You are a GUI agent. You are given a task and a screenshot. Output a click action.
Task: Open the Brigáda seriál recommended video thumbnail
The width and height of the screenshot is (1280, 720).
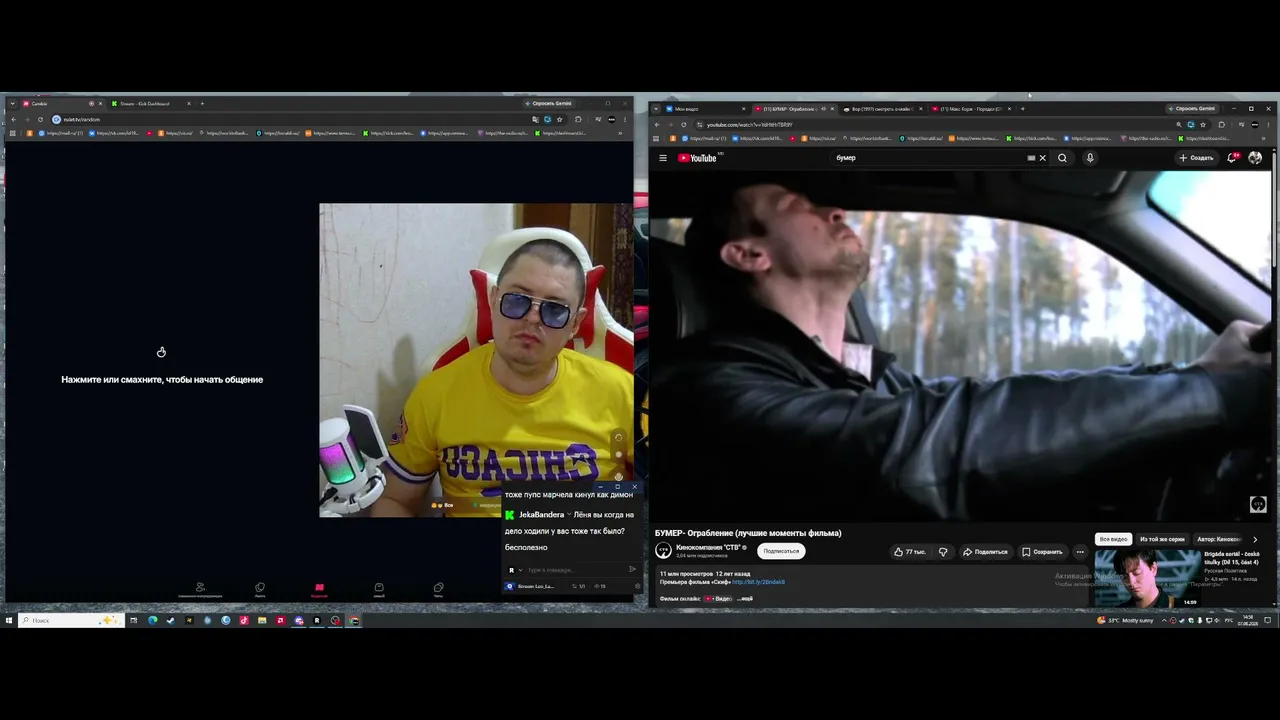click(x=1147, y=578)
